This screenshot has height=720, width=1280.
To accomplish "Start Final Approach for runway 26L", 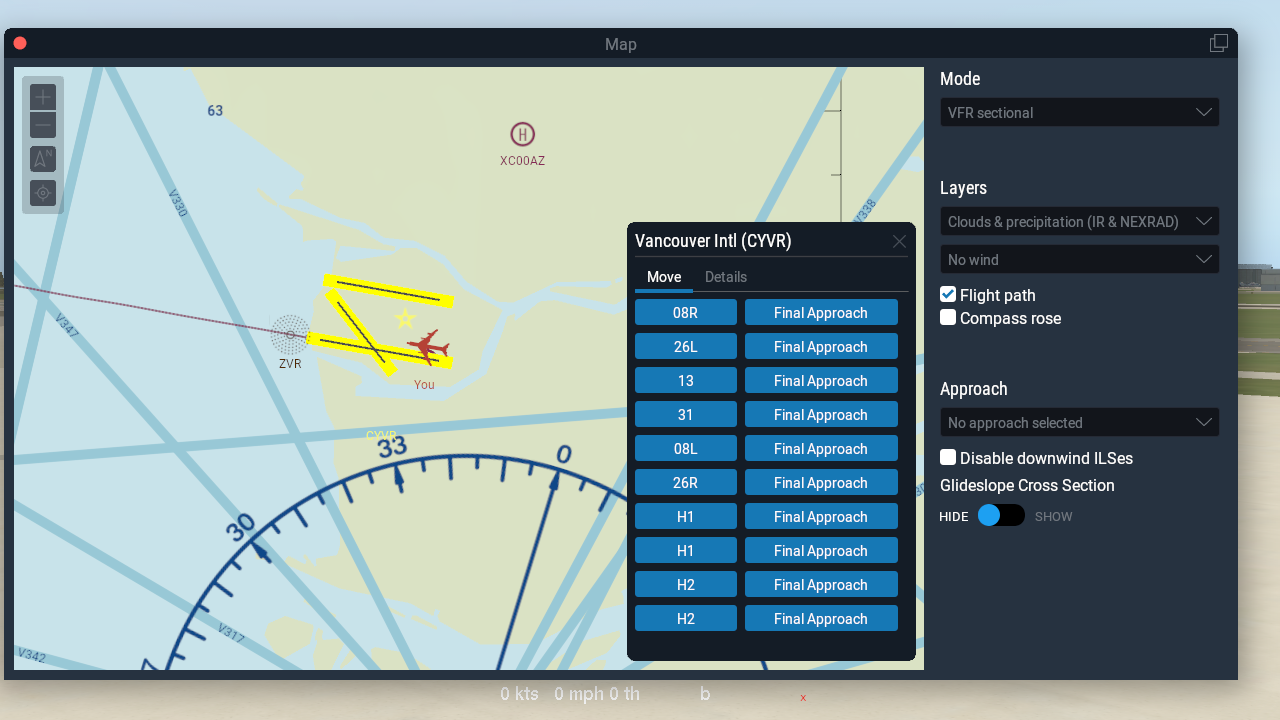I will click(821, 346).
